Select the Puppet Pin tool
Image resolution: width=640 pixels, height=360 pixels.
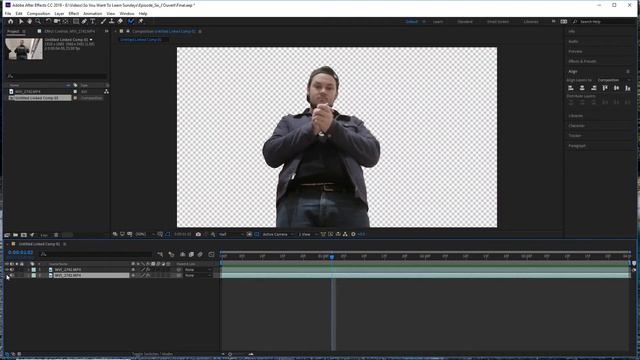click(x=141, y=21)
